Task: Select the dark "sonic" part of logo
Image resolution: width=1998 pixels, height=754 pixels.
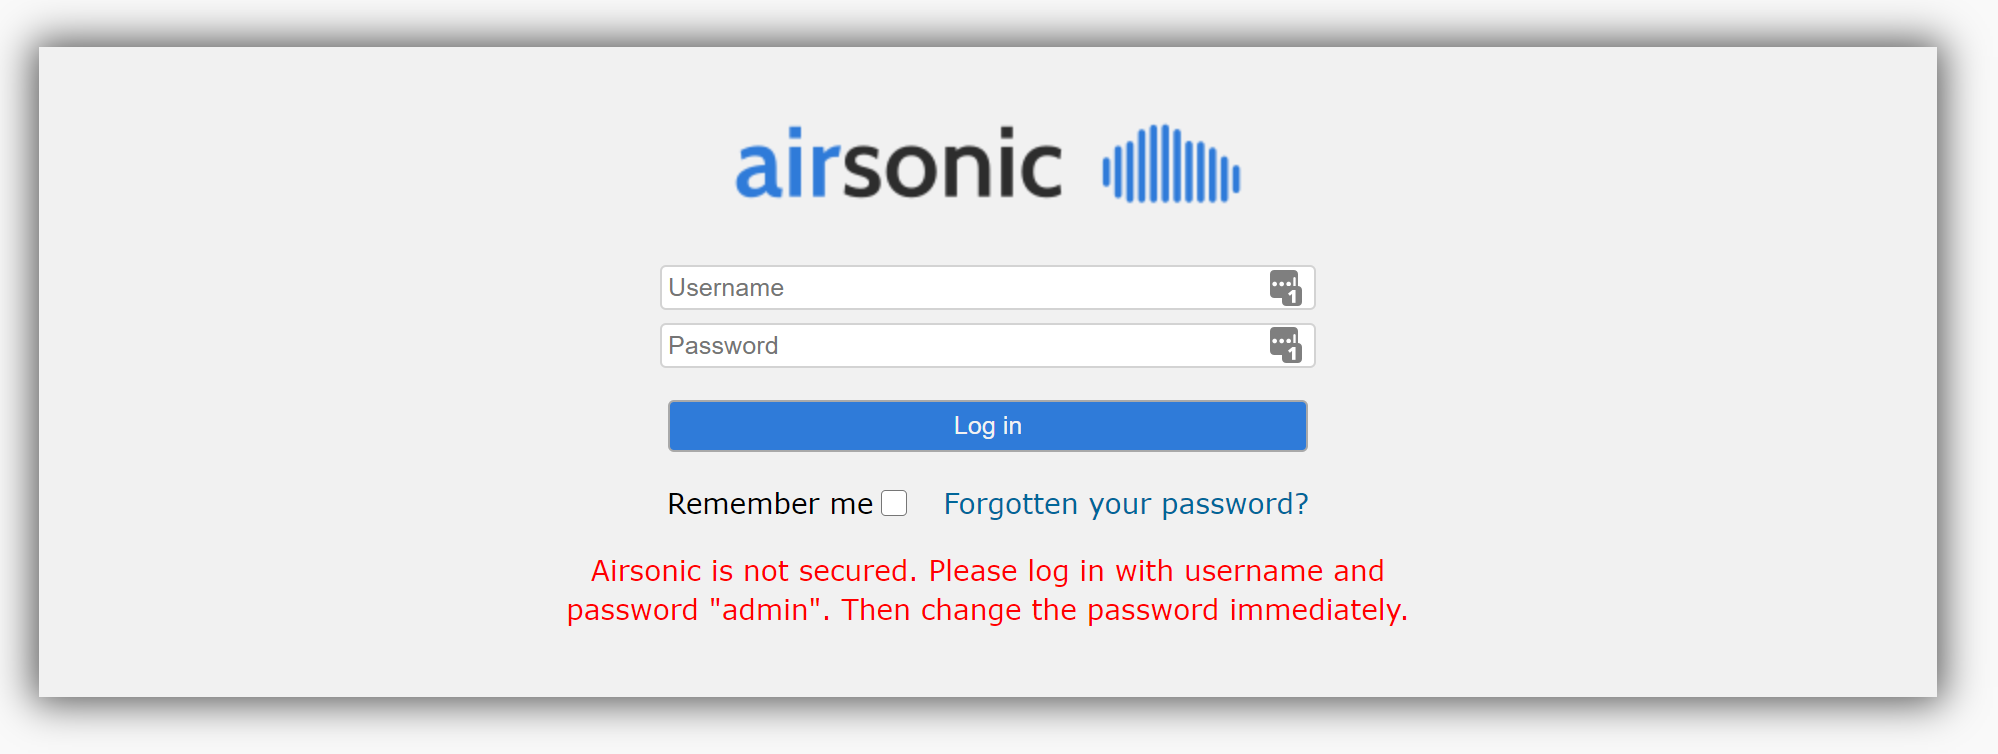Action: coord(952,165)
